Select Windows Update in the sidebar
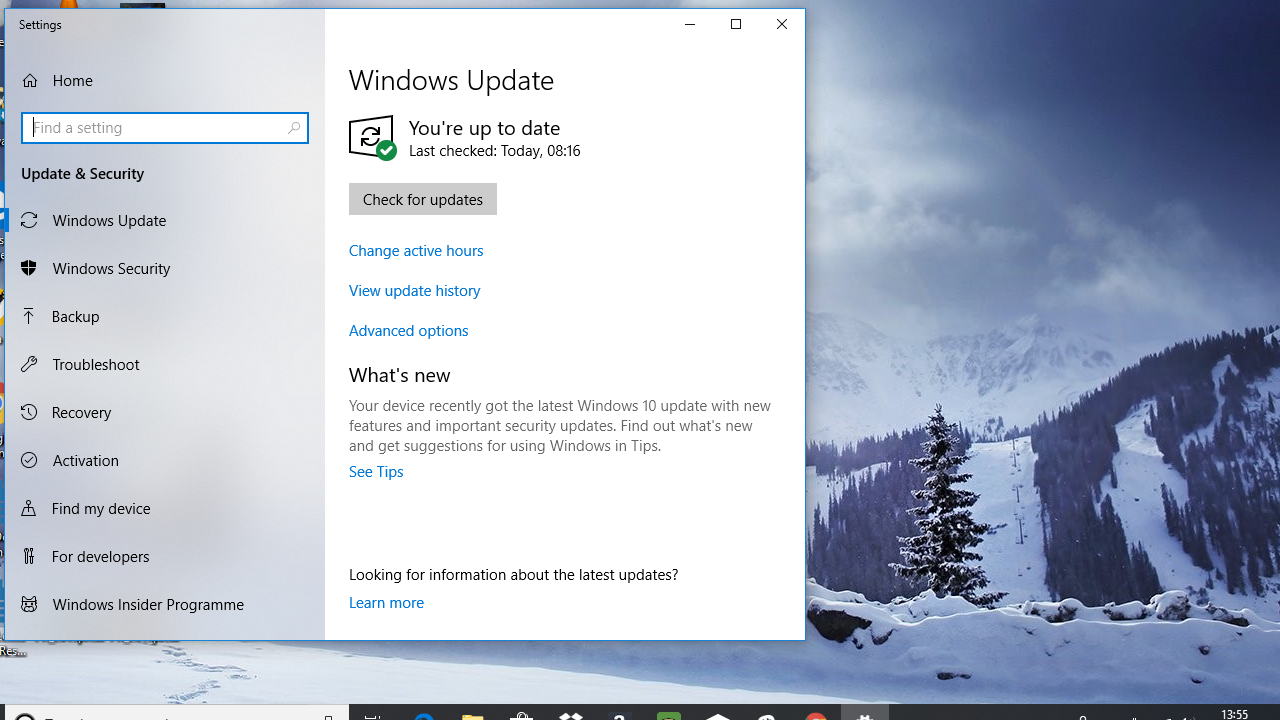Image resolution: width=1280 pixels, height=720 pixels. (107, 220)
